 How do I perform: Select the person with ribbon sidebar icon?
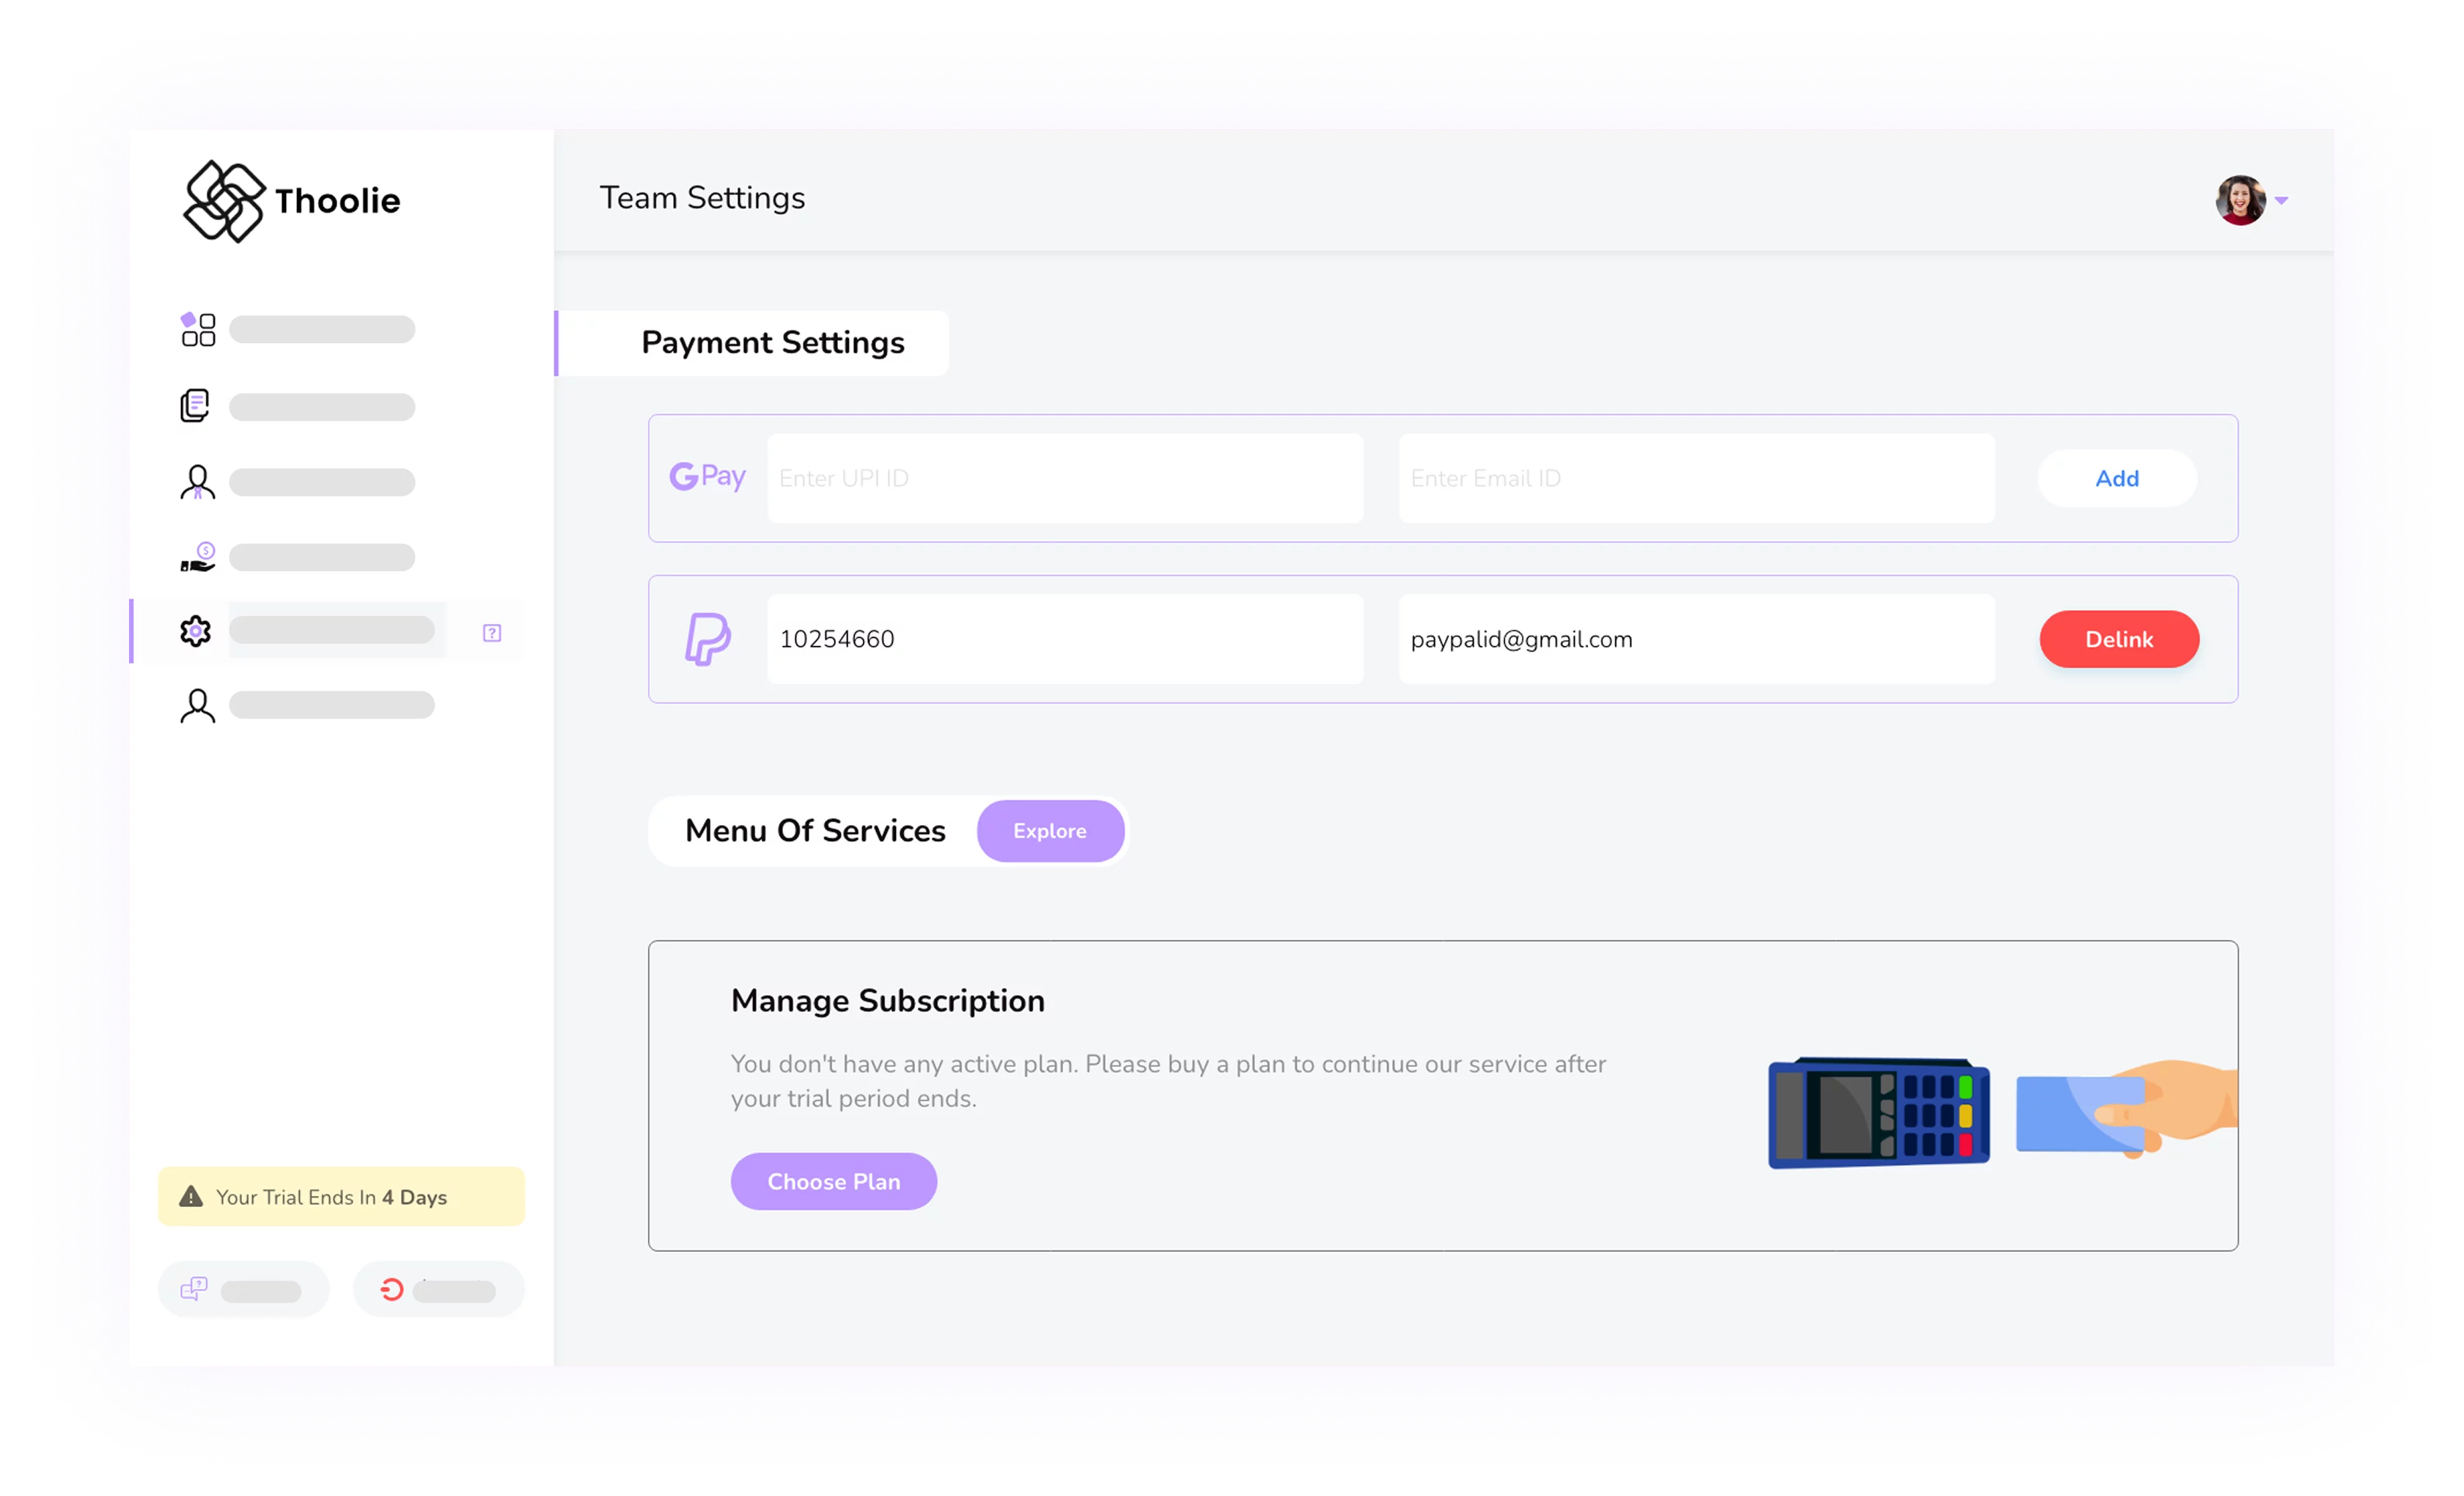[197, 482]
